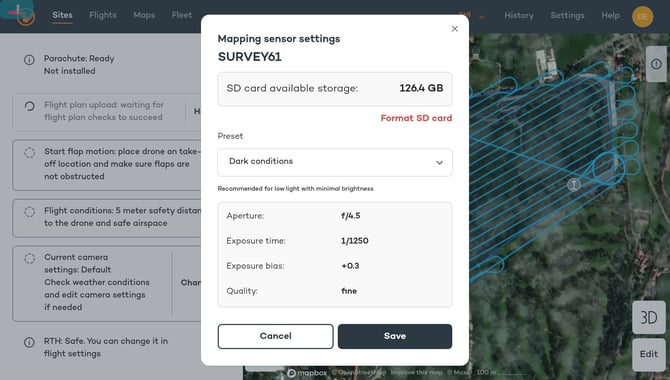Image resolution: width=670 pixels, height=380 pixels.
Task: Click the Quality value fine
Action: (349, 291)
